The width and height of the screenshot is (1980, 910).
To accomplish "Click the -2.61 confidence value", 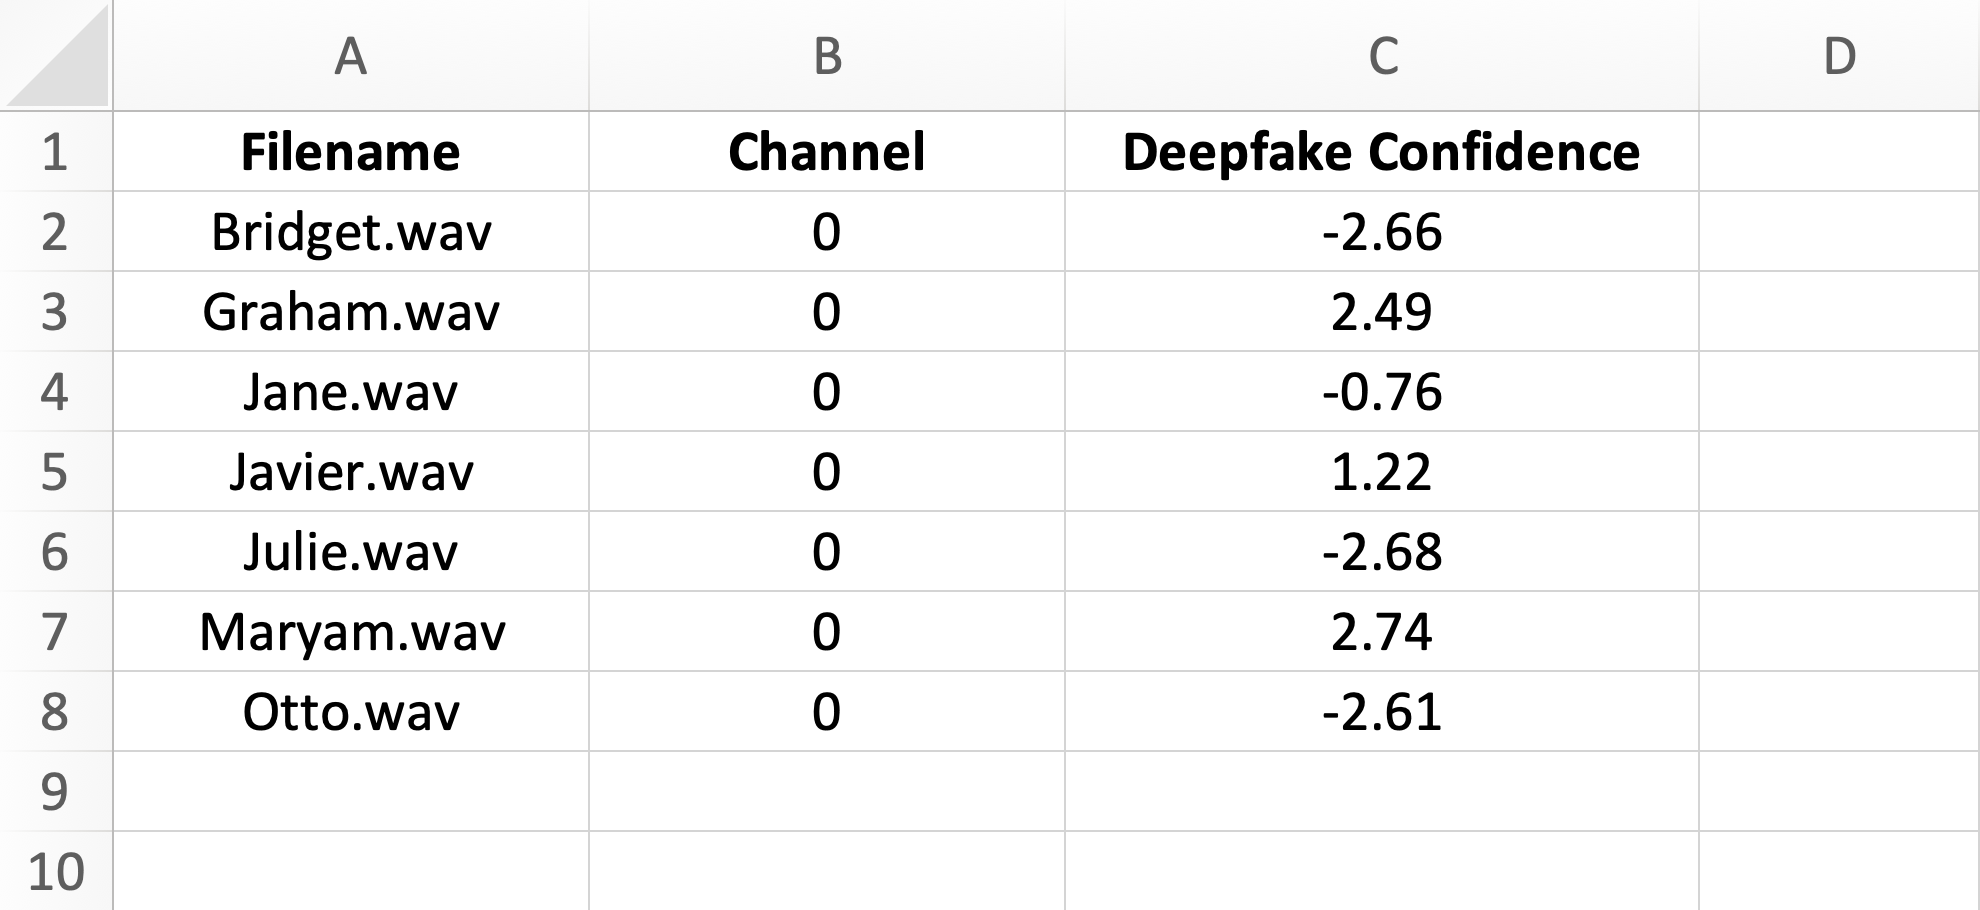I will click(x=1382, y=711).
